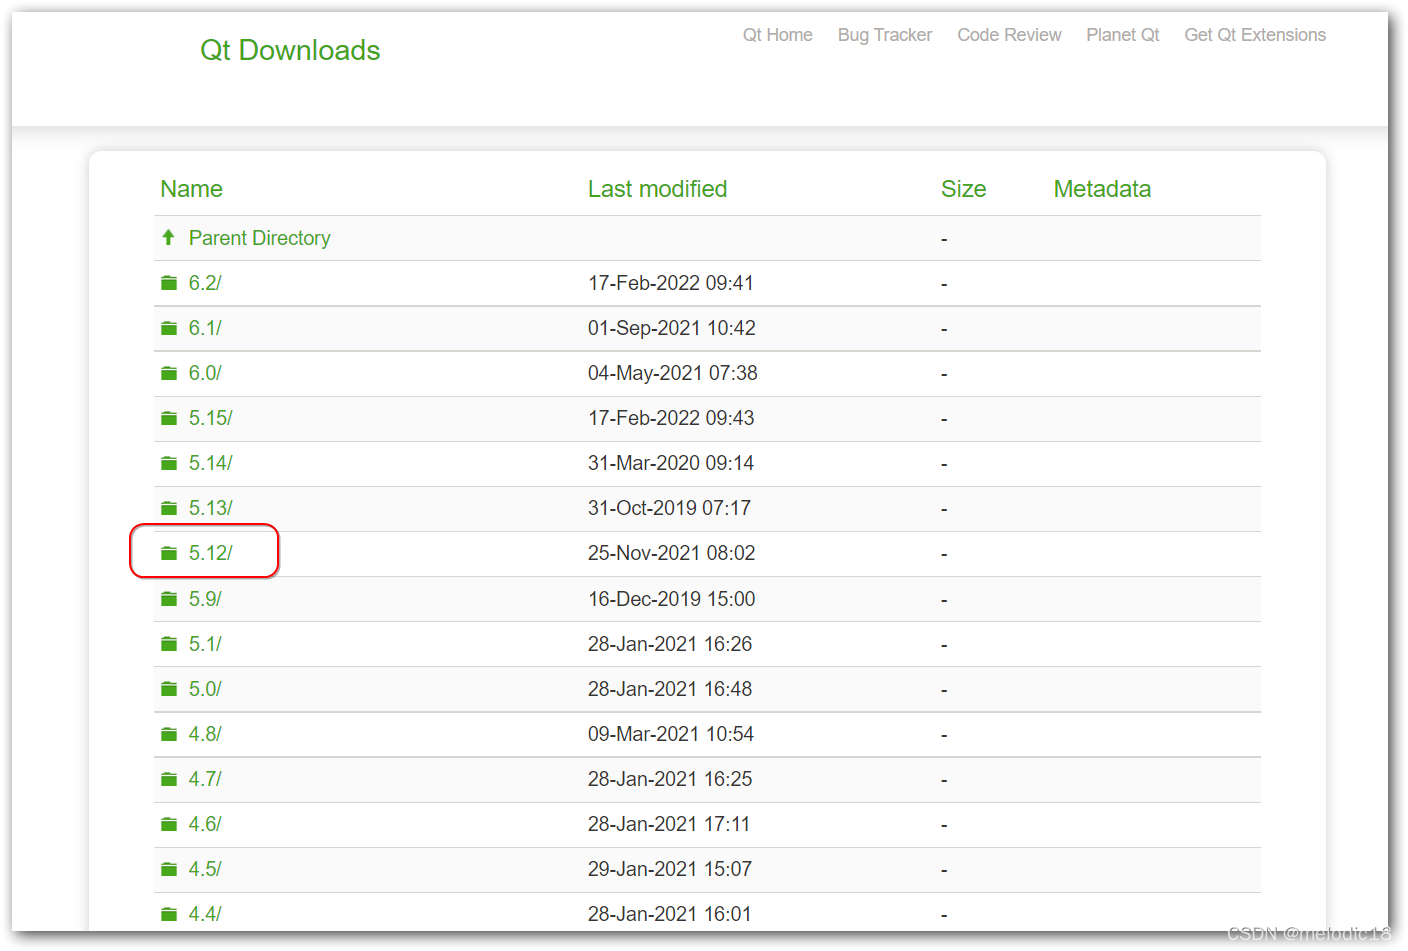This screenshot has height=951, width=1408.
Task: Click date 16-Dec-2019 15:00
Action: 672,599
